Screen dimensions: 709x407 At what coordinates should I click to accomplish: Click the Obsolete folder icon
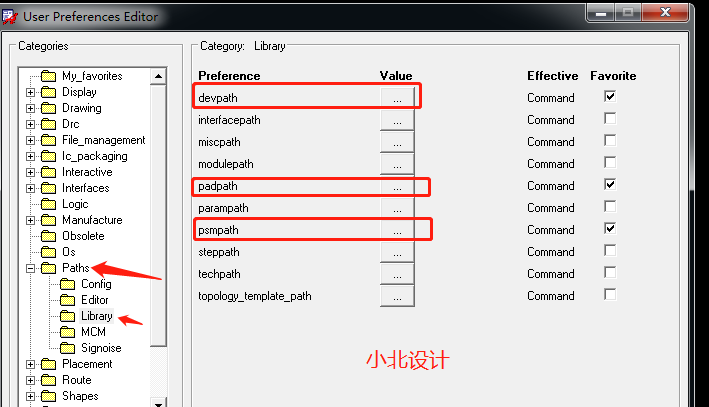pos(48,236)
